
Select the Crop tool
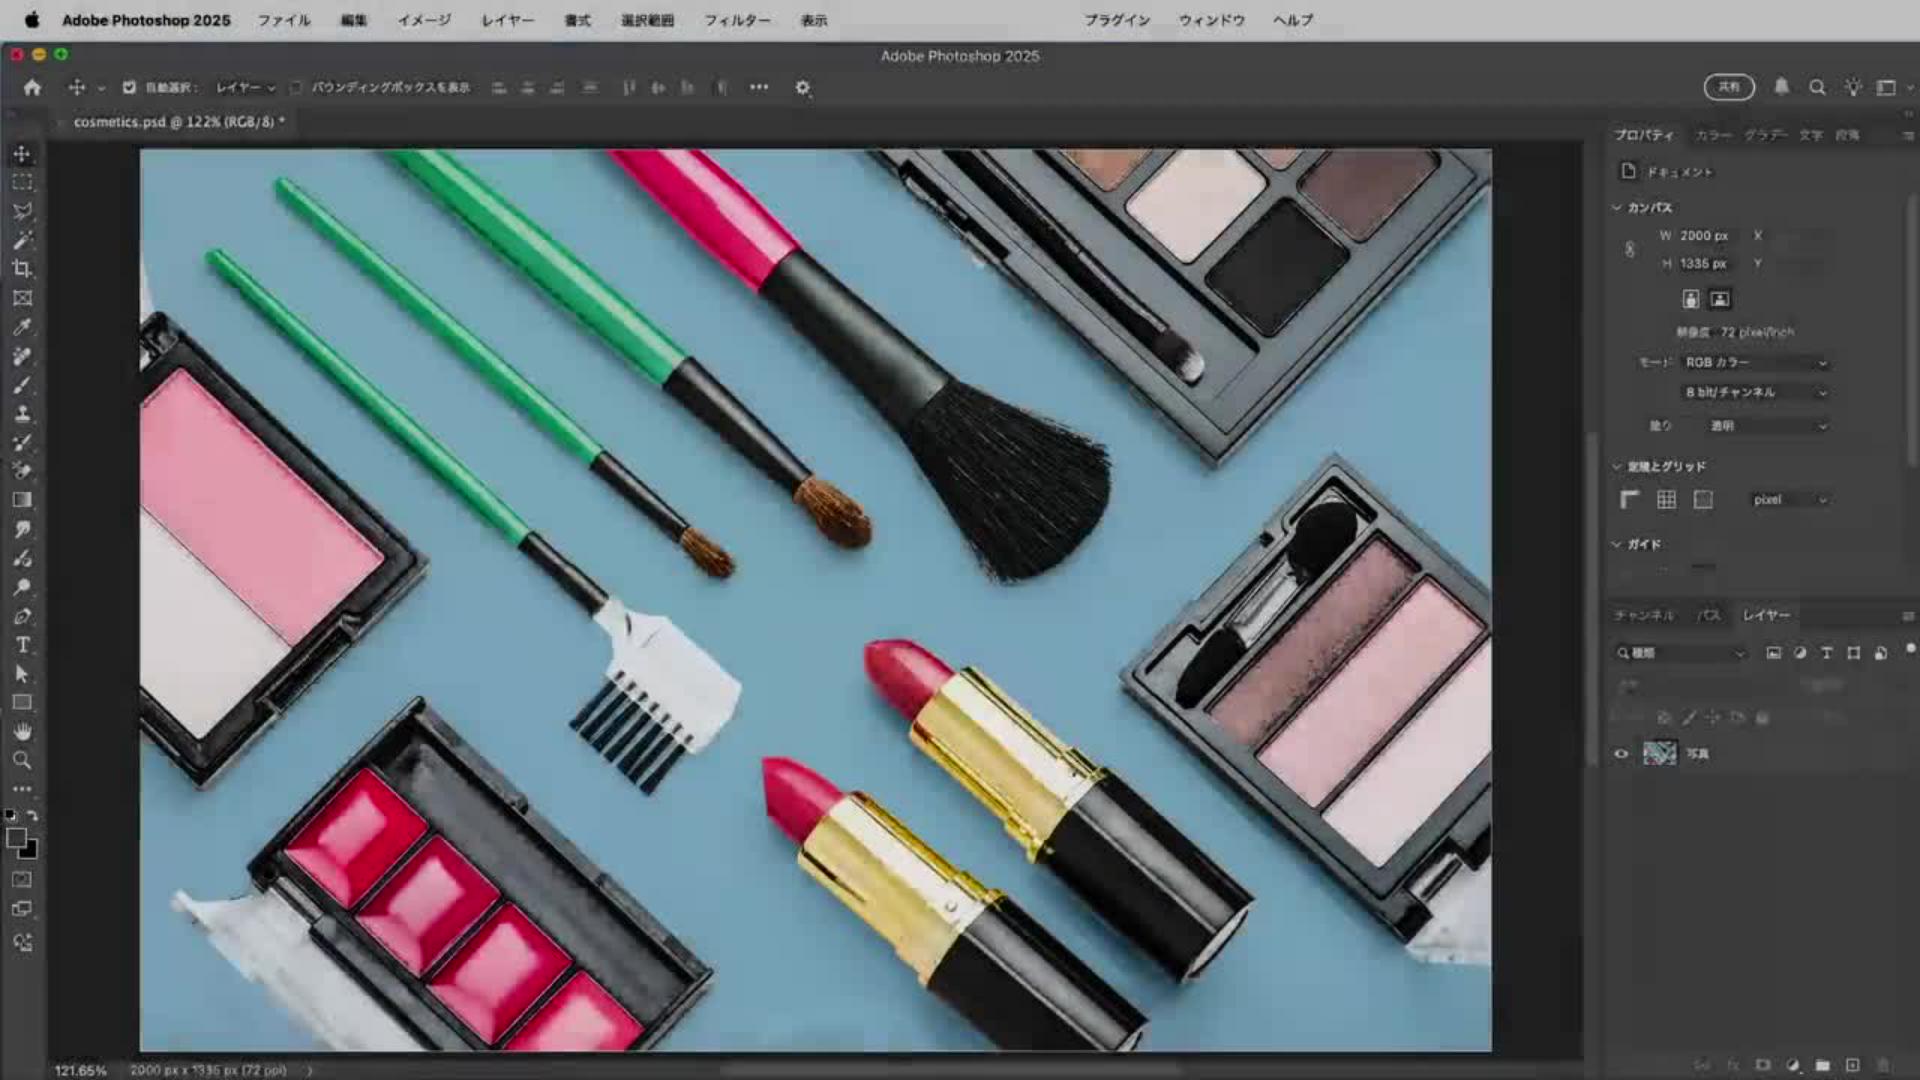pyautogui.click(x=22, y=269)
